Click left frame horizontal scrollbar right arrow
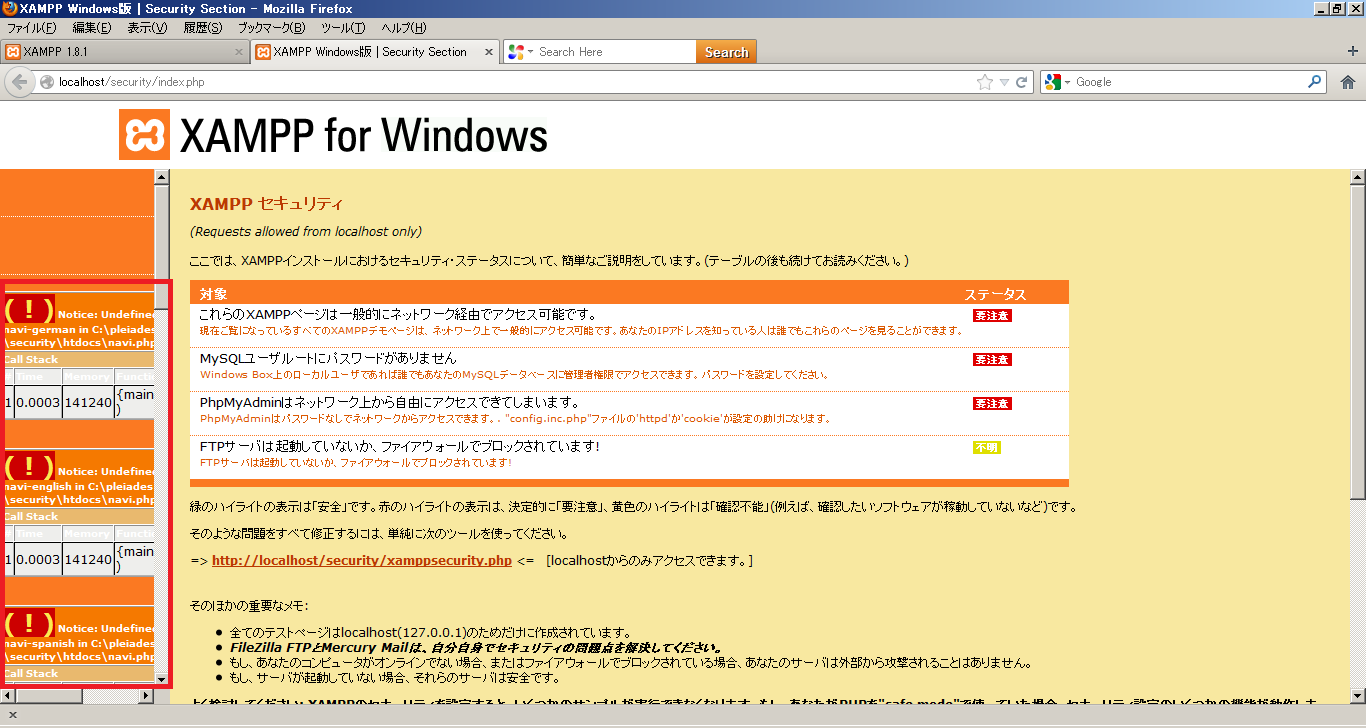The image size is (1366, 728). [147, 695]
